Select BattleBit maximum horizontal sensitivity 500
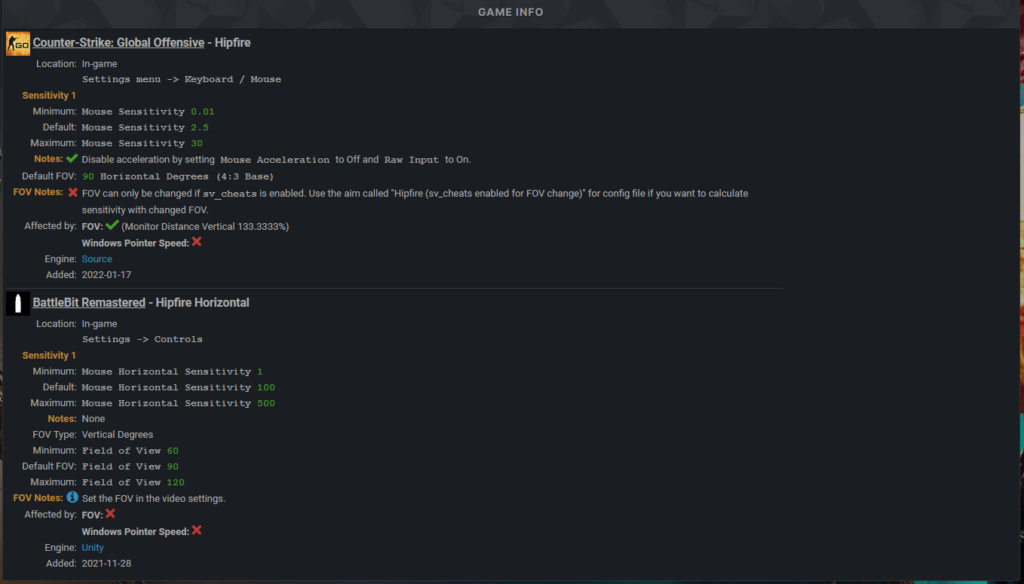This screenshot has width=1024, height=584. tap(266, 403)
